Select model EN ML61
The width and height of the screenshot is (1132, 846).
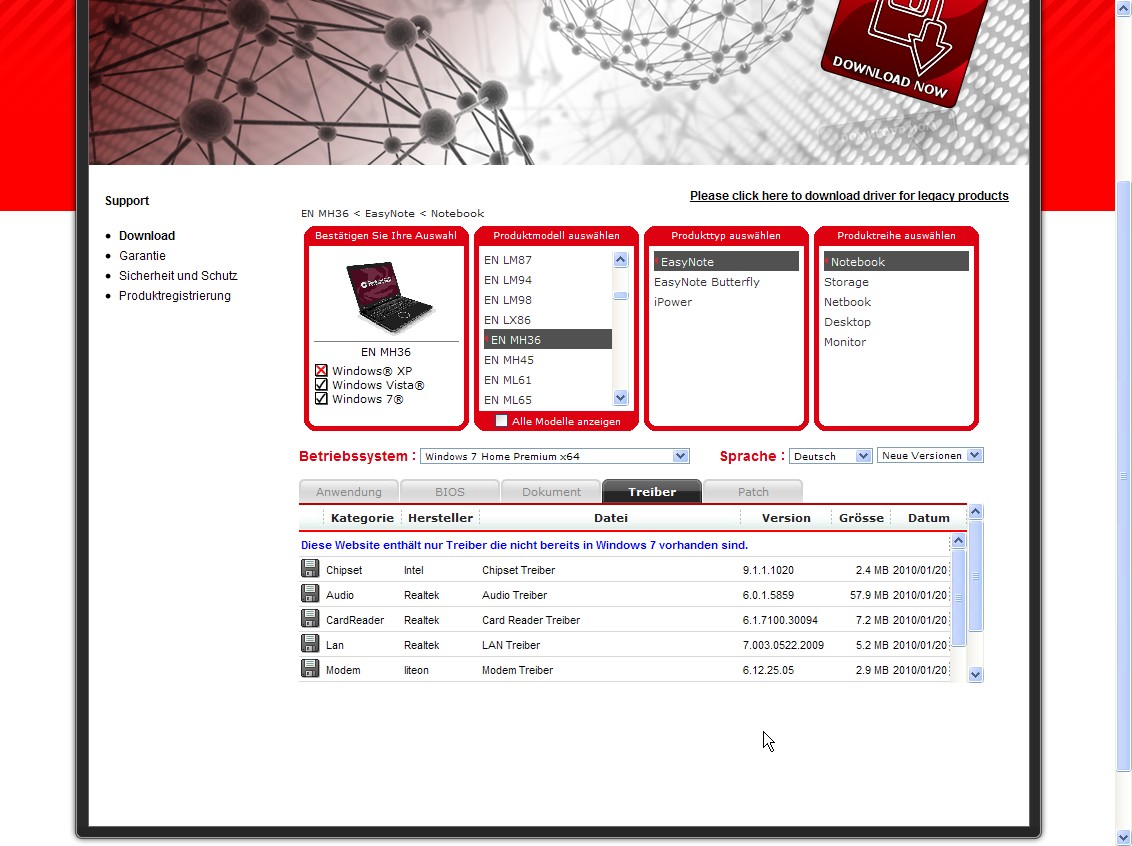pyautogui.click(x=508, y=380)
